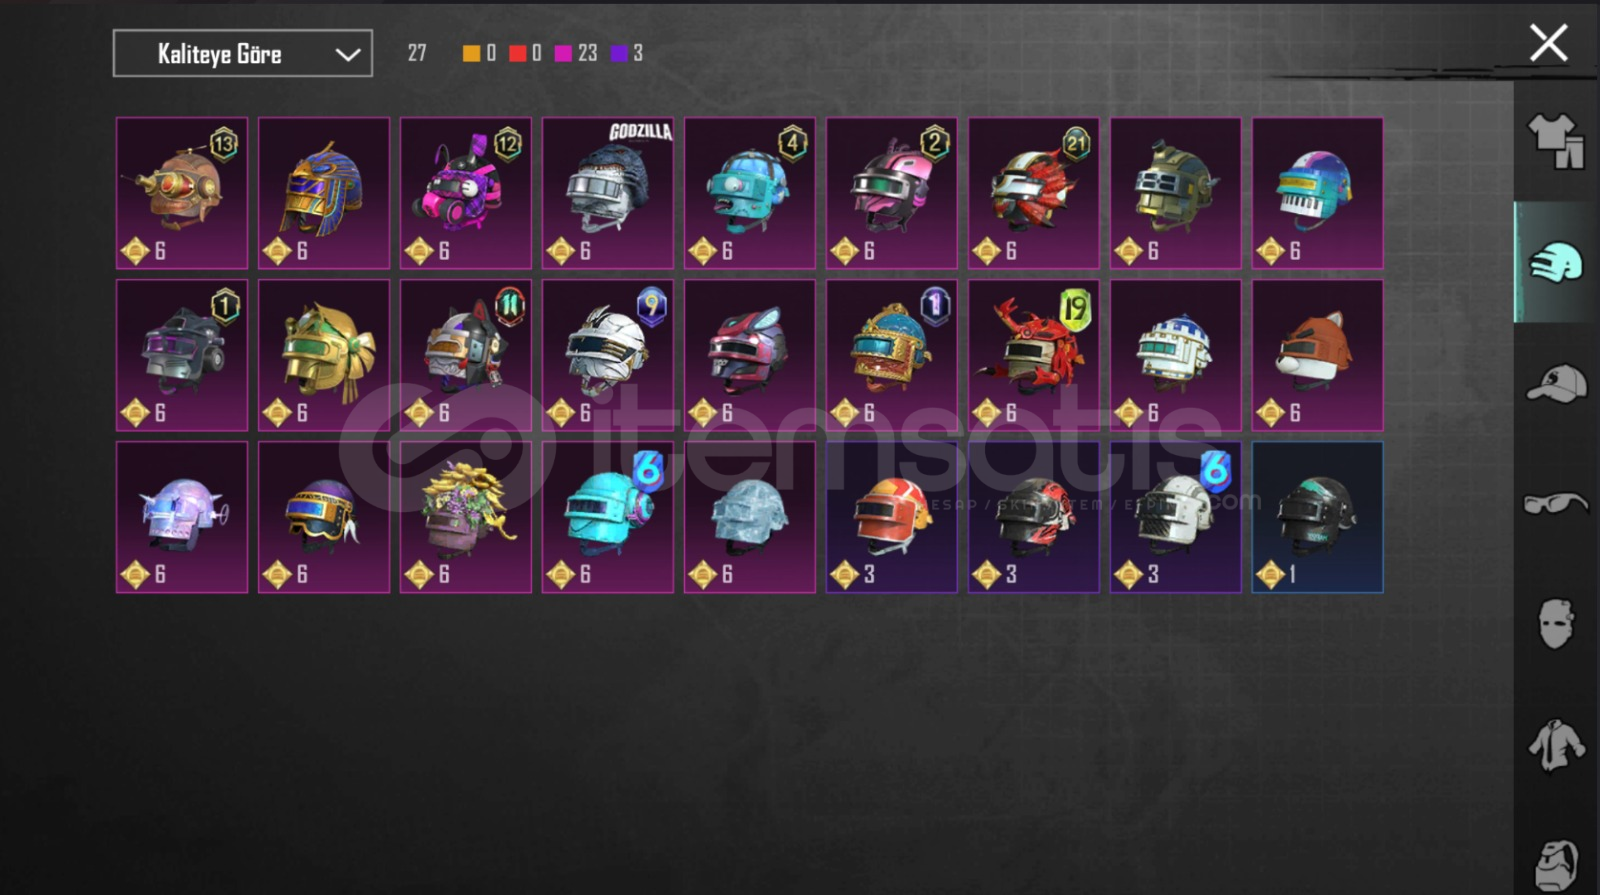Select the fox helmet skin

(x=1318, y=355)
